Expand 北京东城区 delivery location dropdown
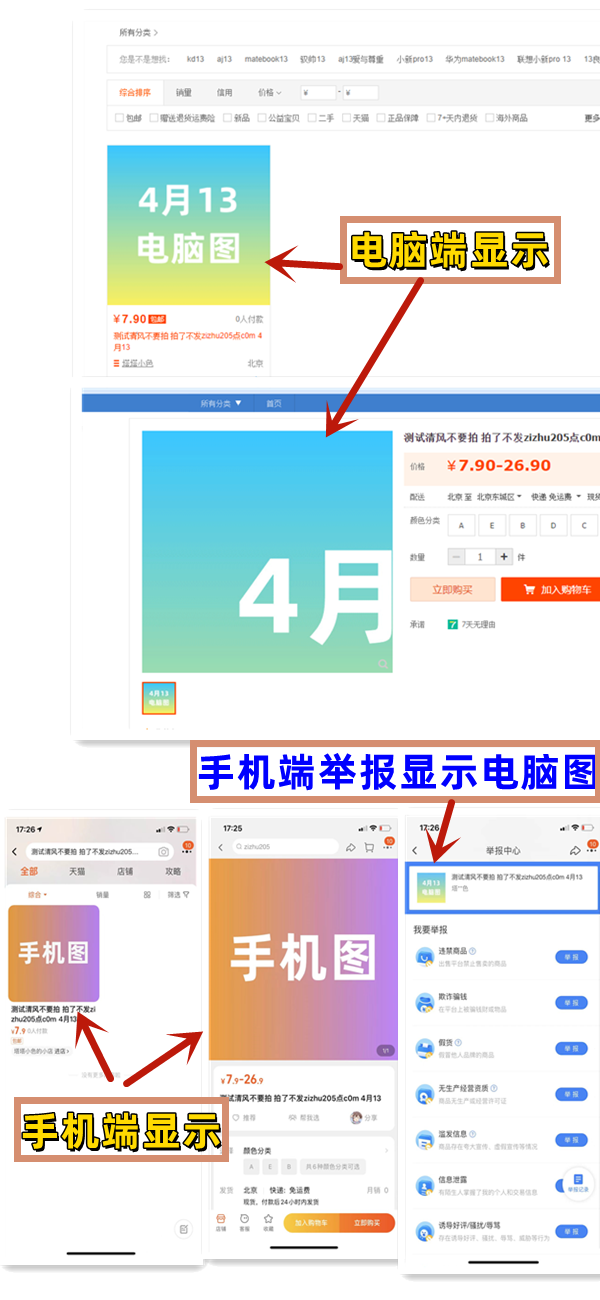 coord(499,497)
